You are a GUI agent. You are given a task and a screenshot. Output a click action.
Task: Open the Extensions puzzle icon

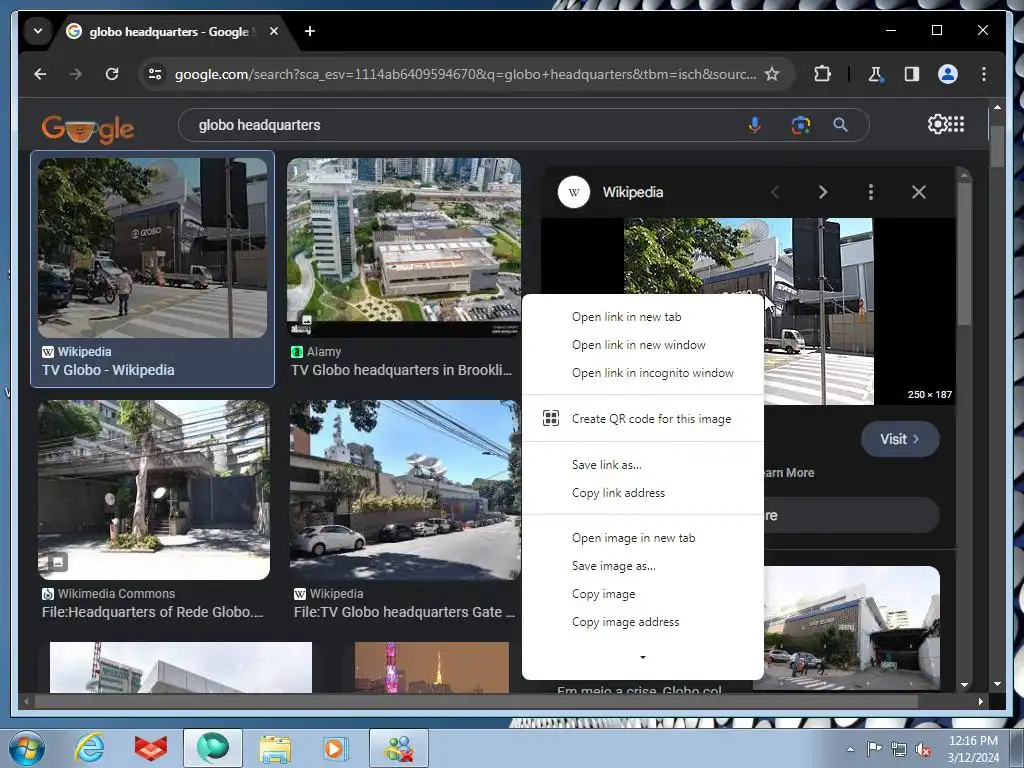click(x=822, y=74)
